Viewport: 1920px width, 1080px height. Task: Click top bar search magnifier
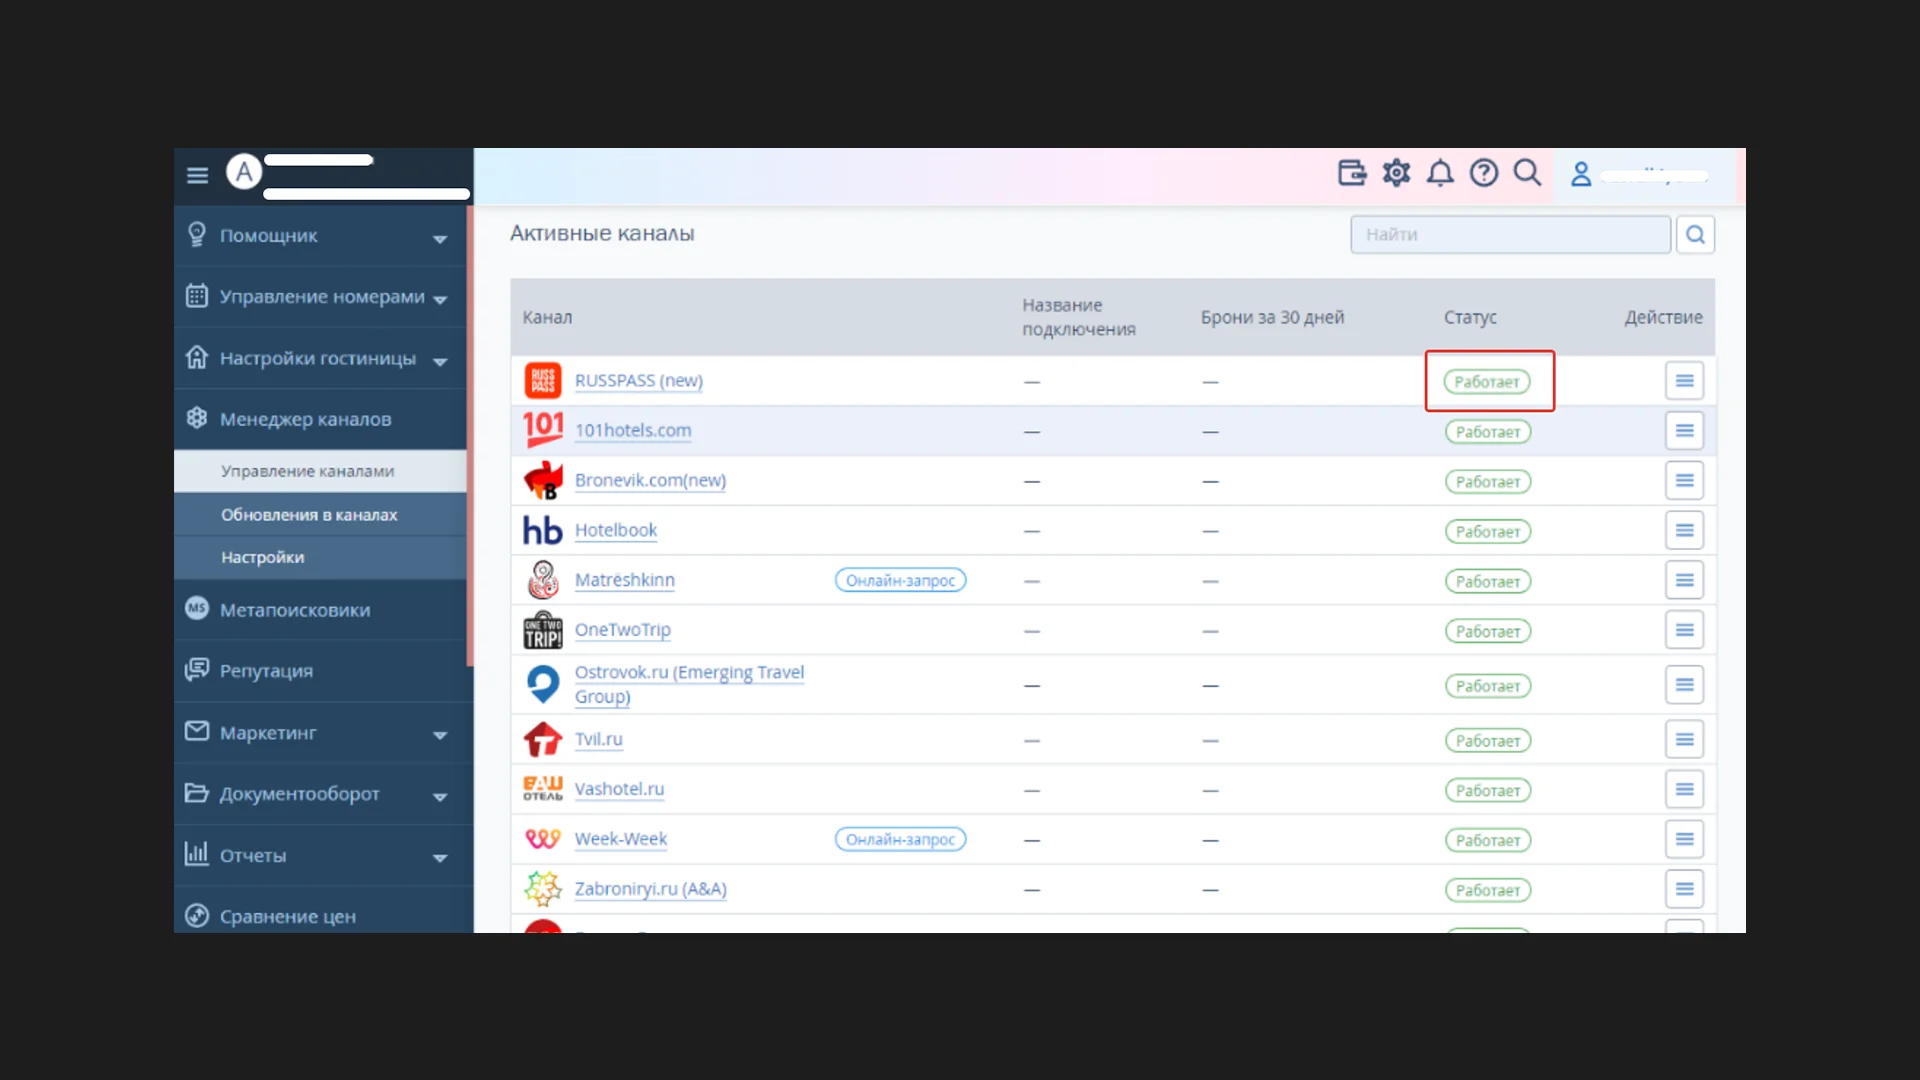[1527, 173]
